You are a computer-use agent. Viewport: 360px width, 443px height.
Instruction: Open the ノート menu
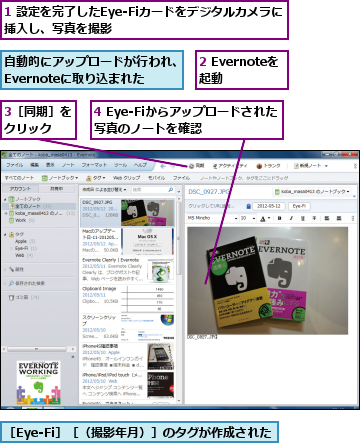point(68,165)
